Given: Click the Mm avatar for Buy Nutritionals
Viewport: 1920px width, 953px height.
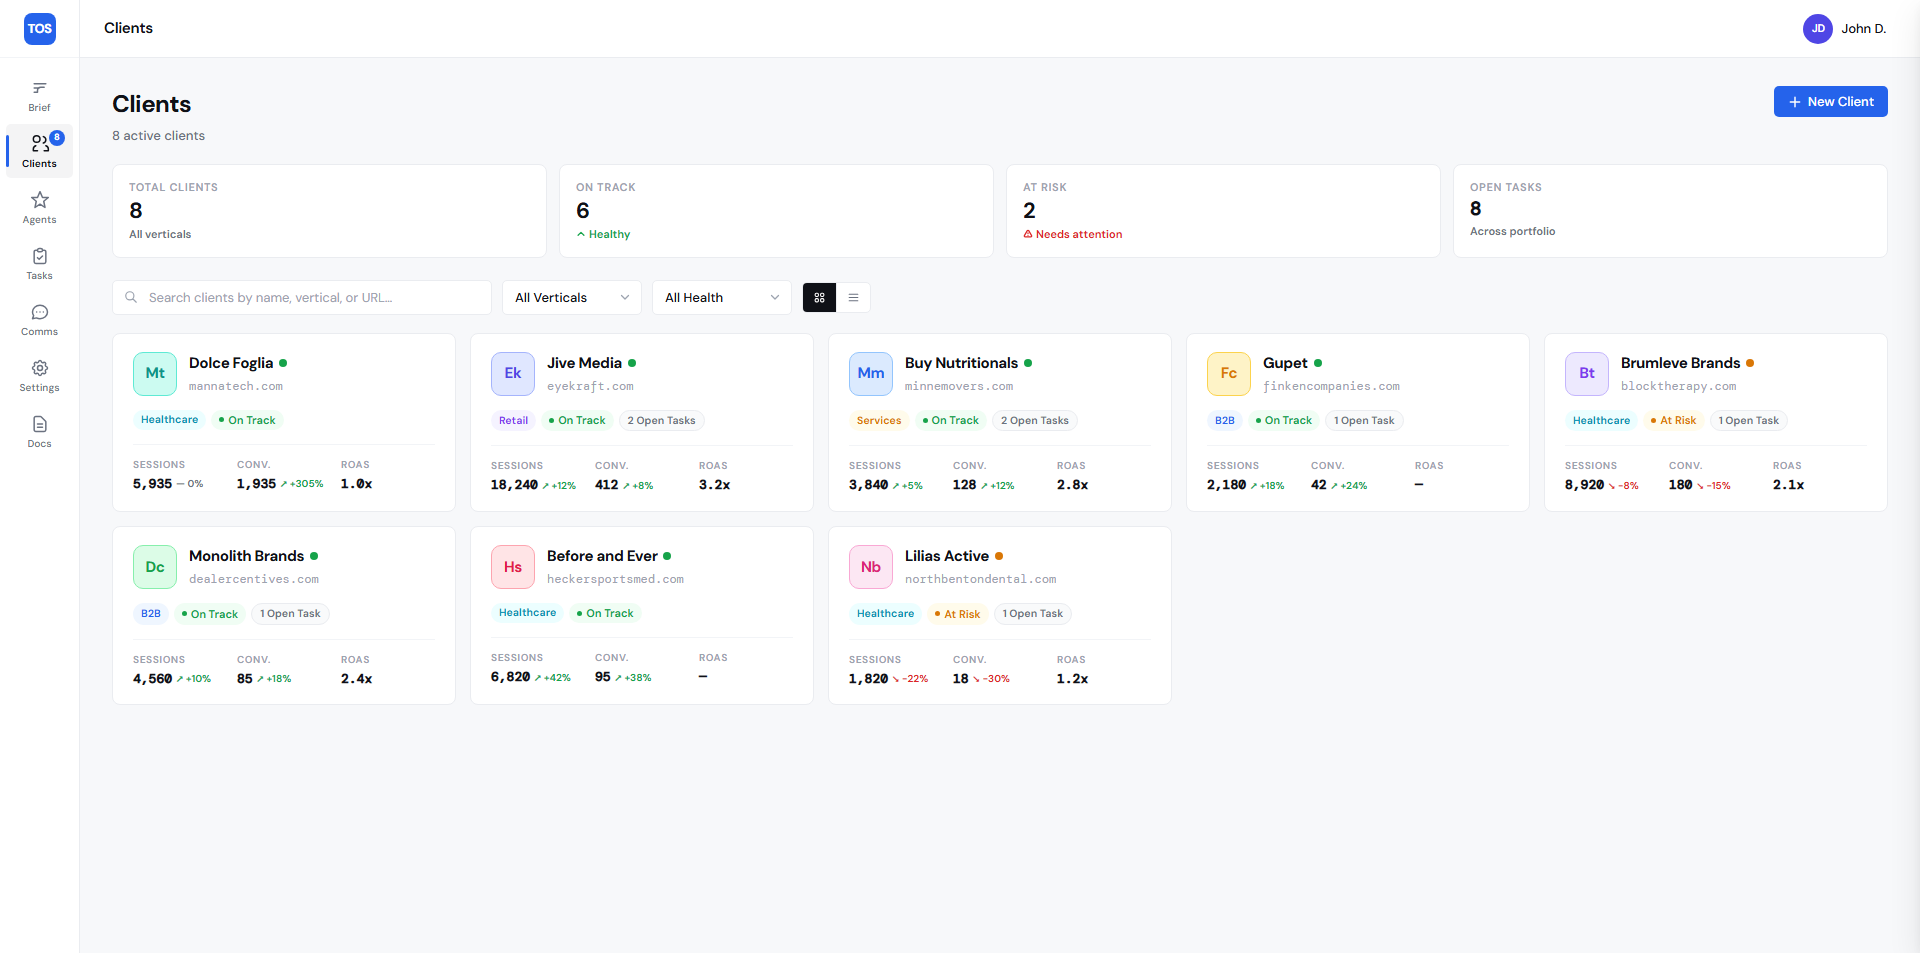Looking at the screenshot, I should [871, 373].
